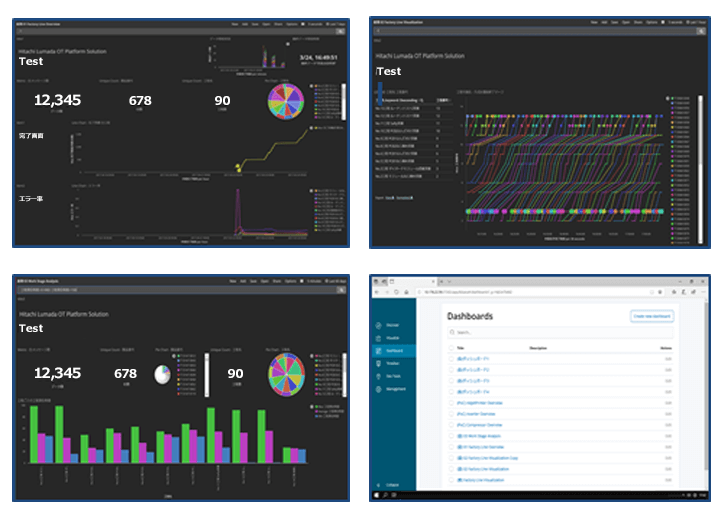Open time range picker in Factory Line Overview
Screen dimensions: 720x520
tap(336, 24)
